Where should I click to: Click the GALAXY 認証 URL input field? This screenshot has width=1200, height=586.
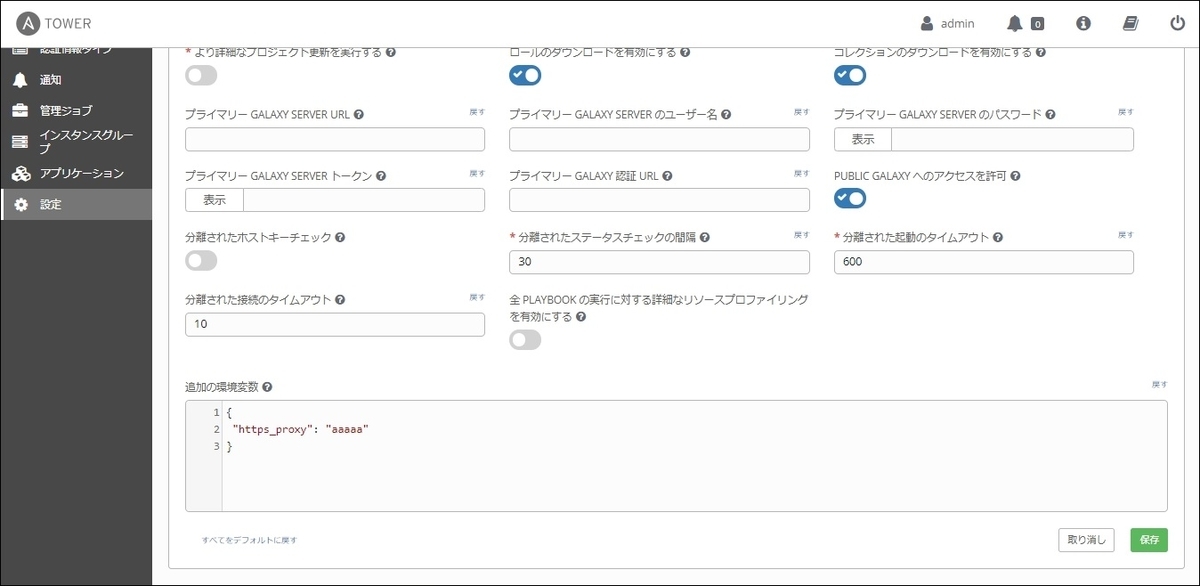(x=659, y=200)
